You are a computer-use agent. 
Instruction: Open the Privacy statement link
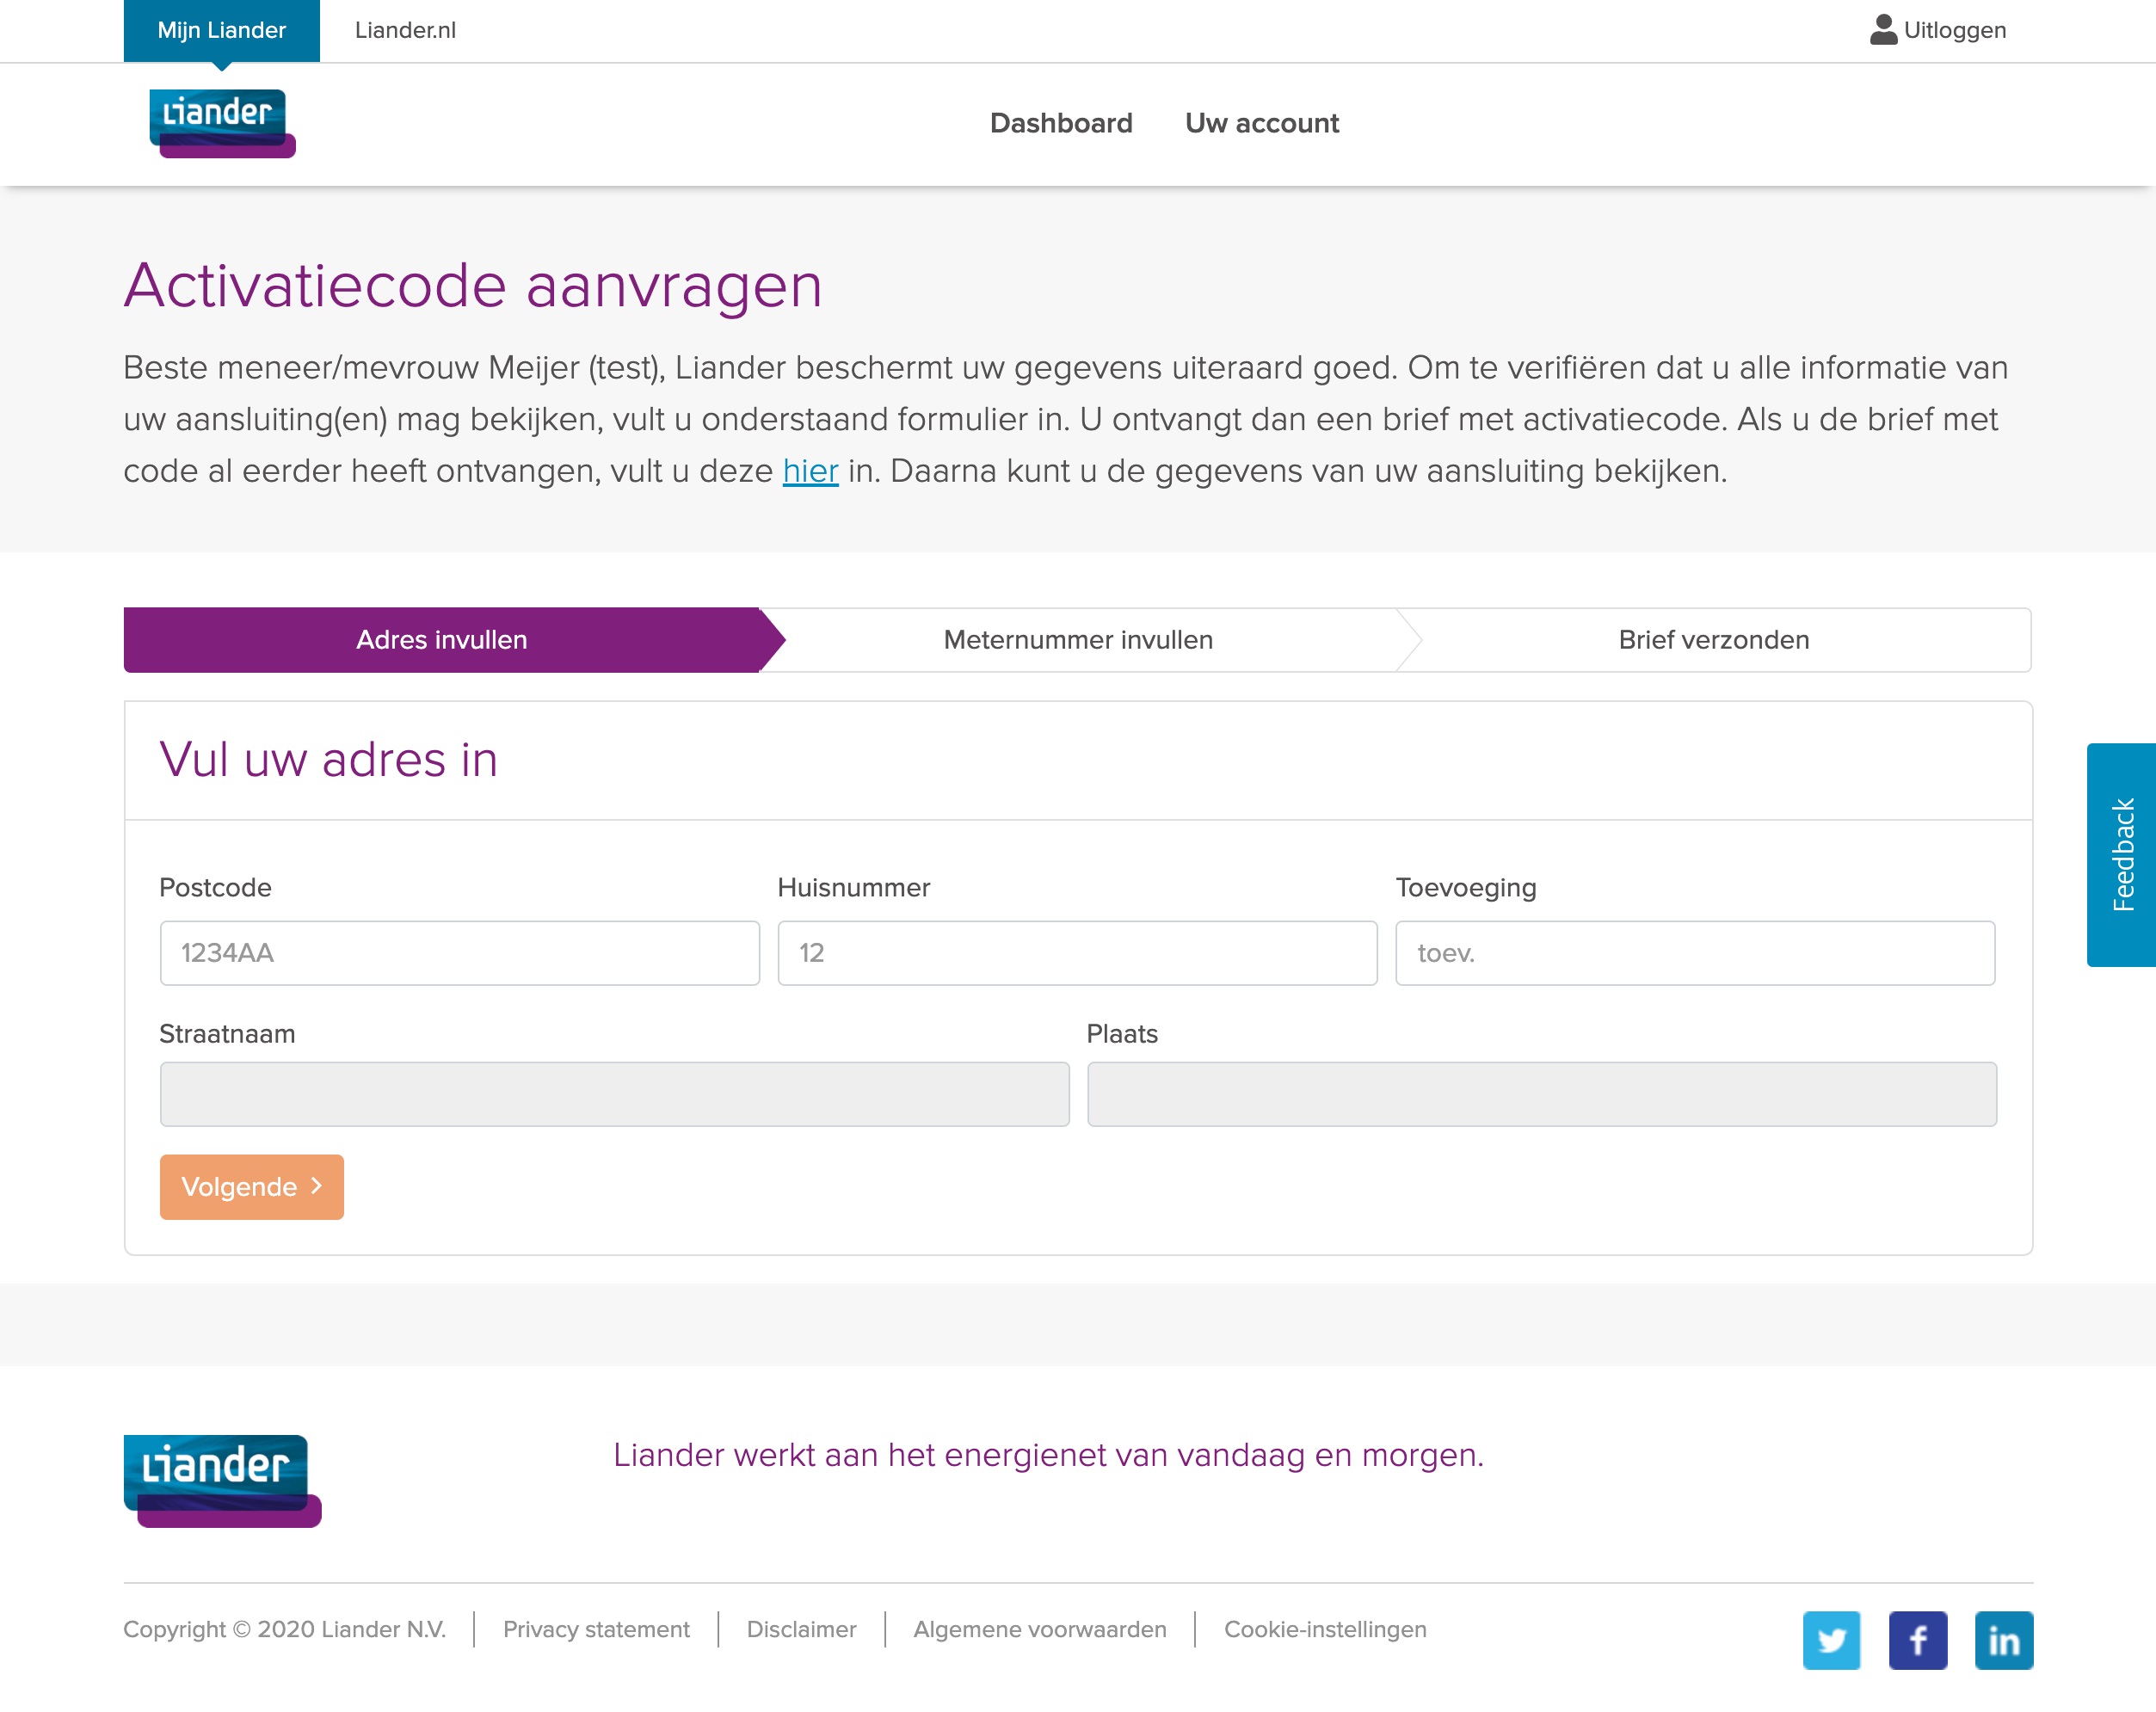596,1629
